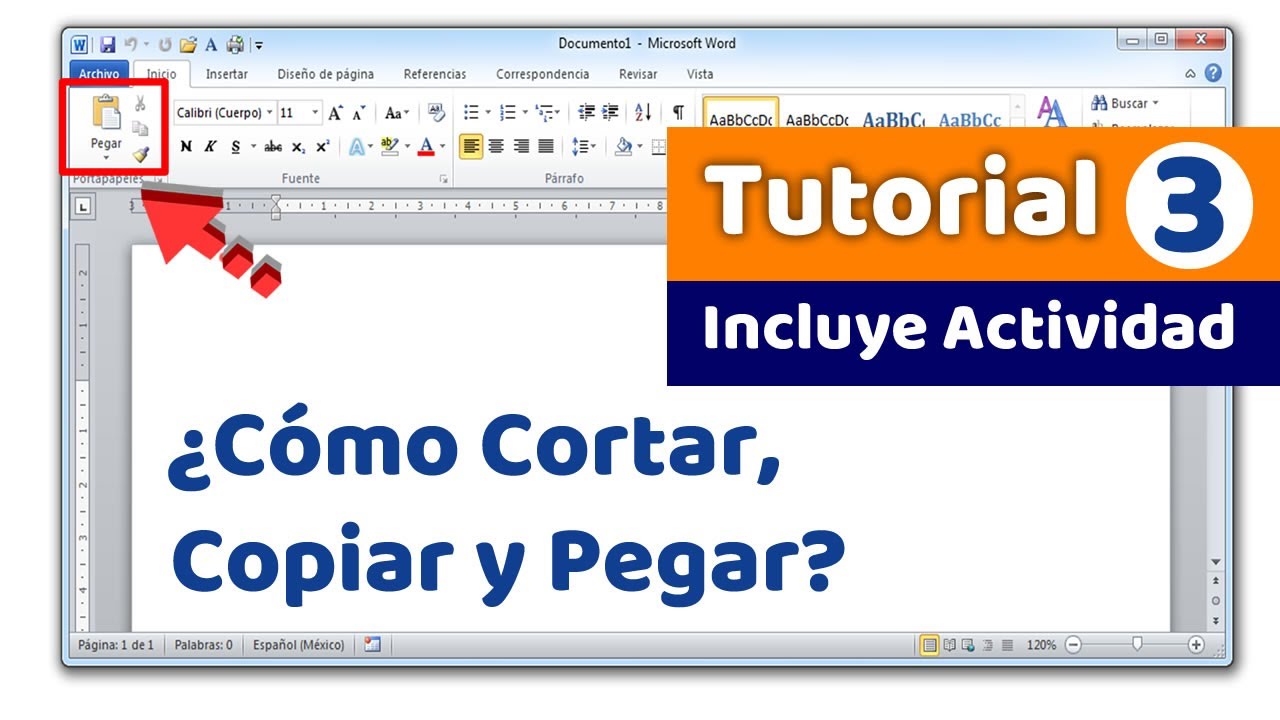Click the Pegar clipboard icon
1280x720 pixels.
tap(106, 114)
